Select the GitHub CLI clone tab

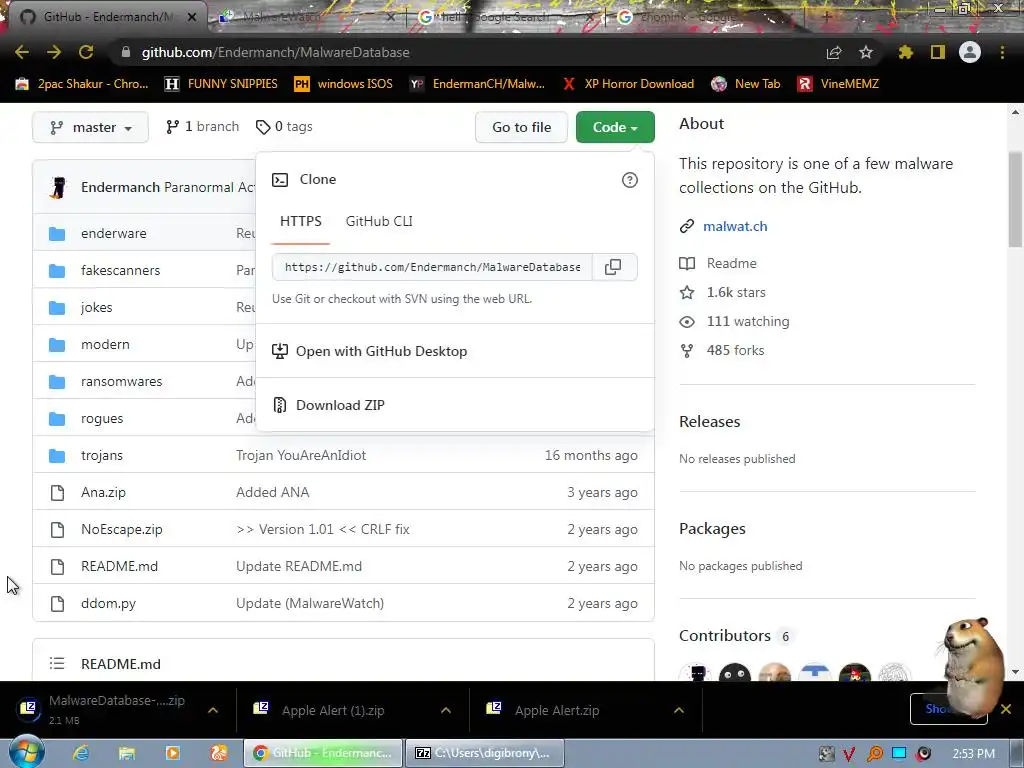[379, 221]
